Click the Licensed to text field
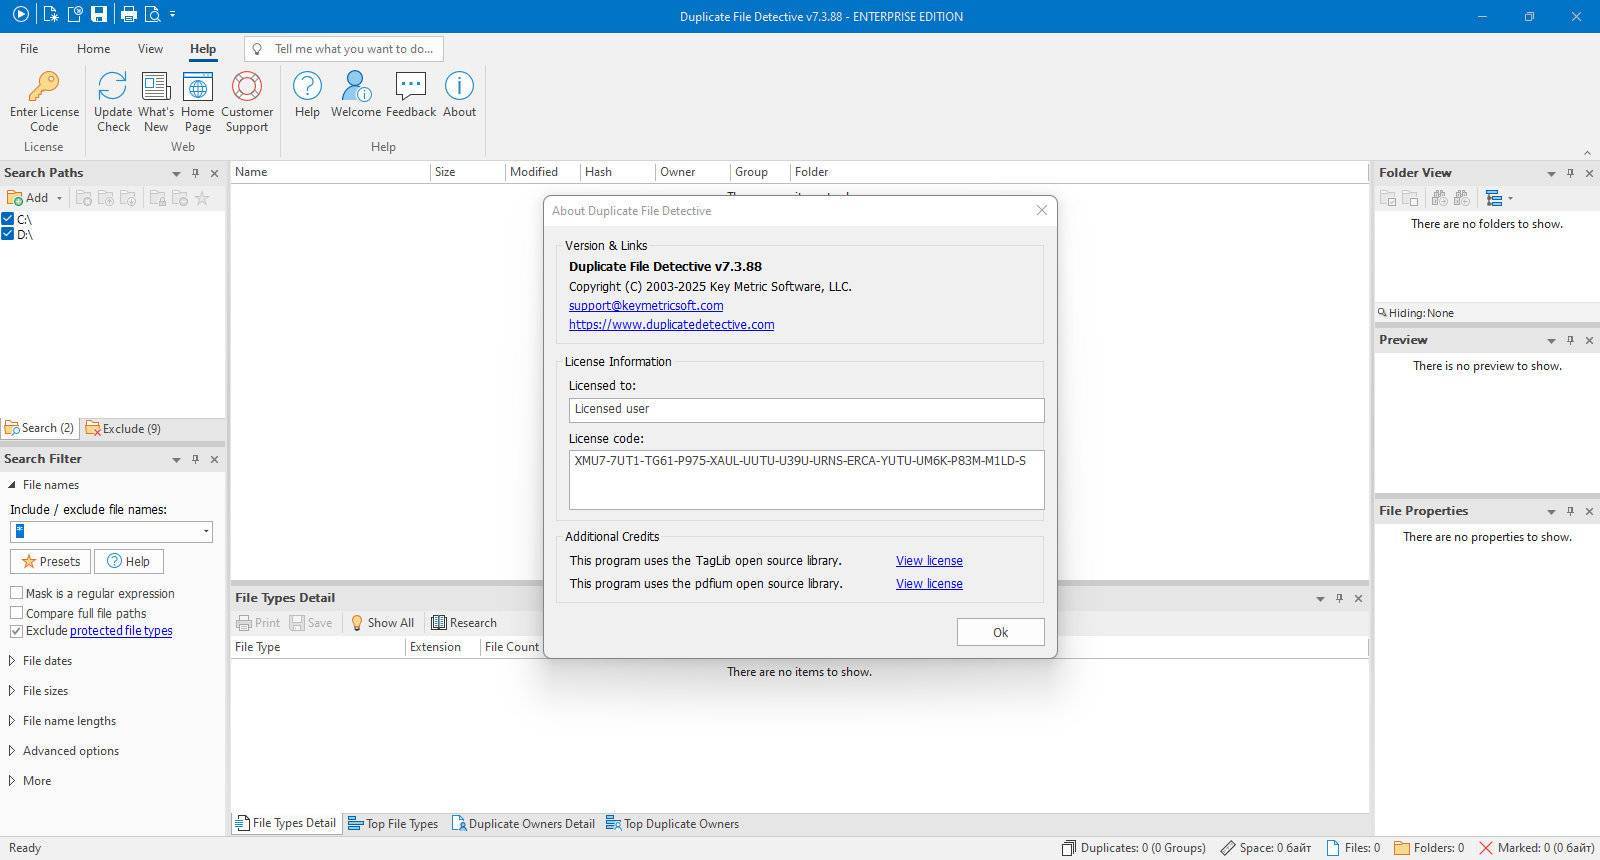The image size is (1600, 860). point(806,409)
